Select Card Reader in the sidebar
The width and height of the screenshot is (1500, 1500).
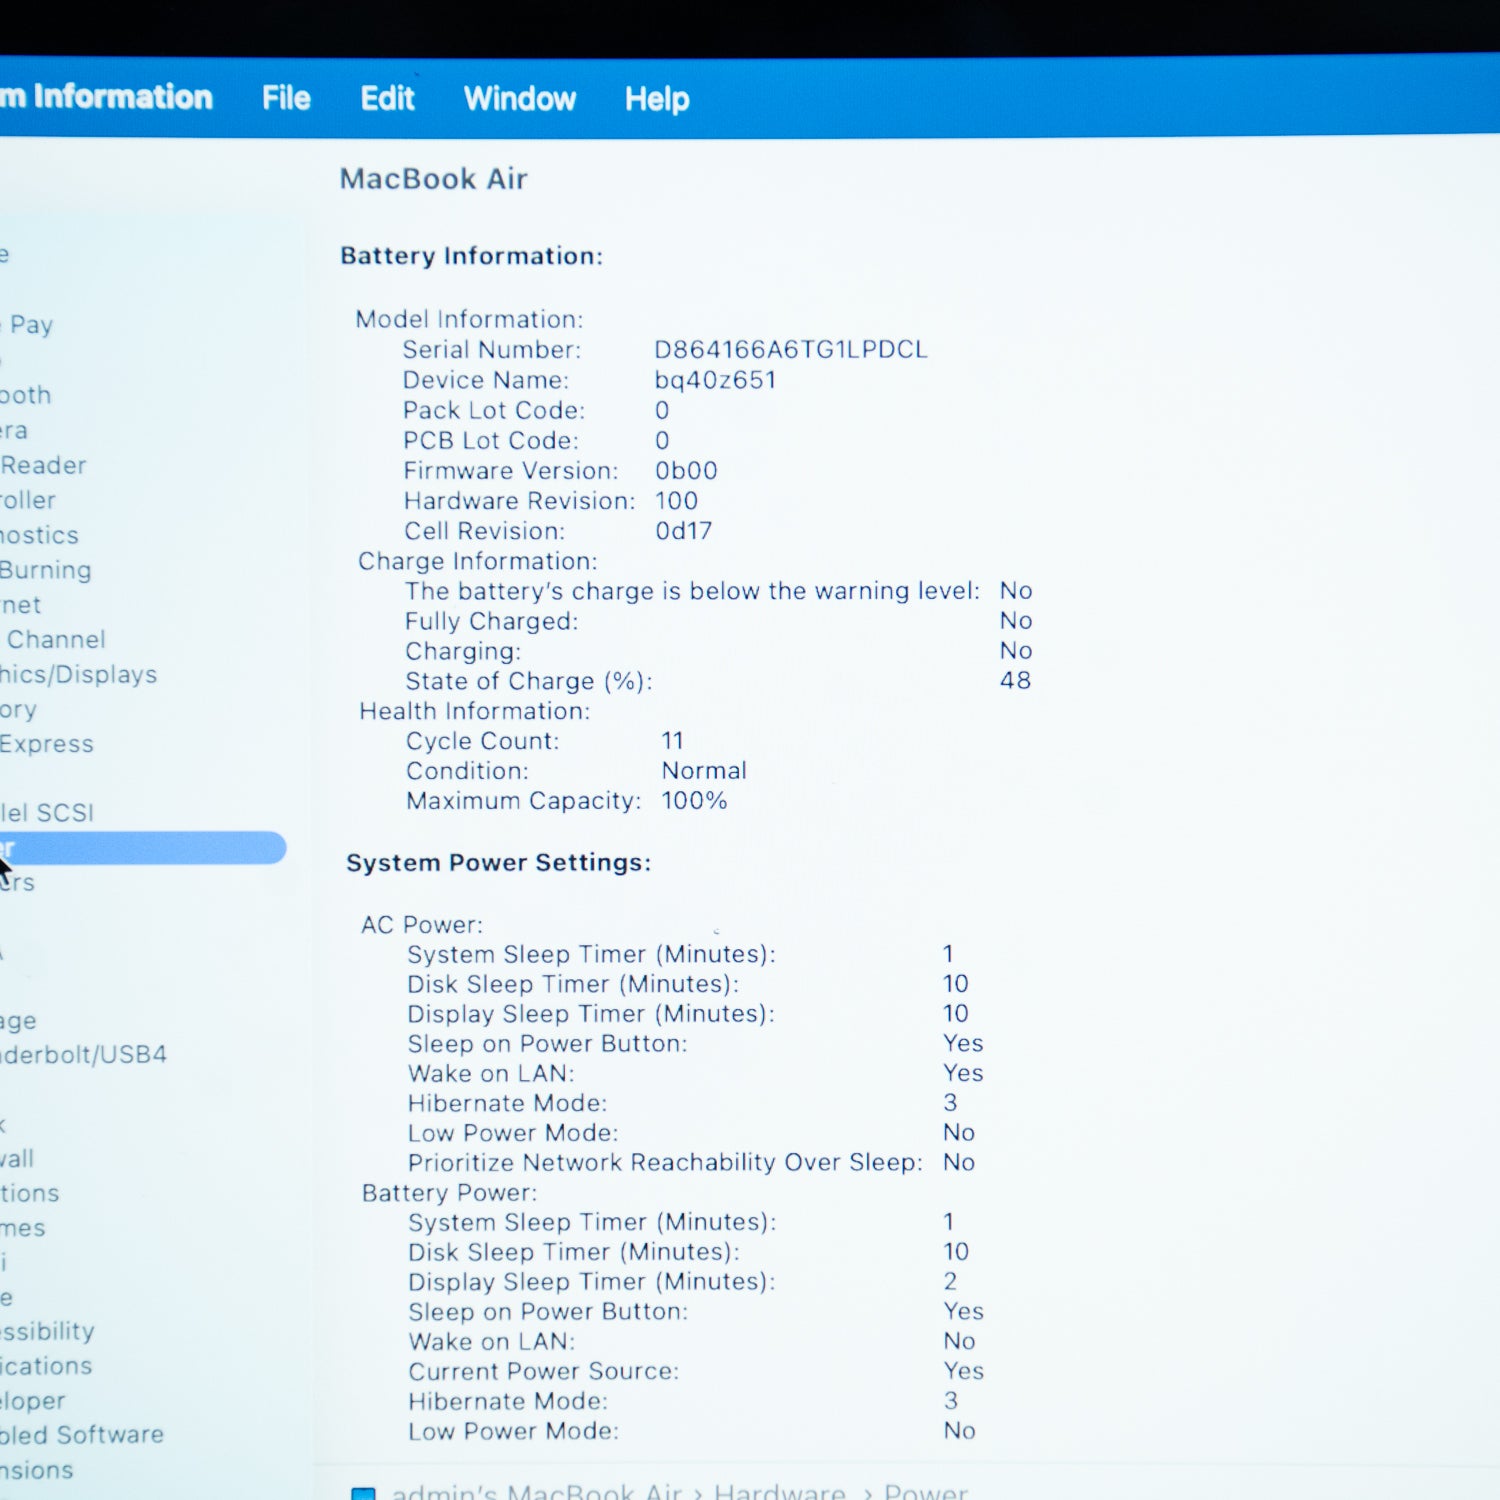[x=43, y=465]
